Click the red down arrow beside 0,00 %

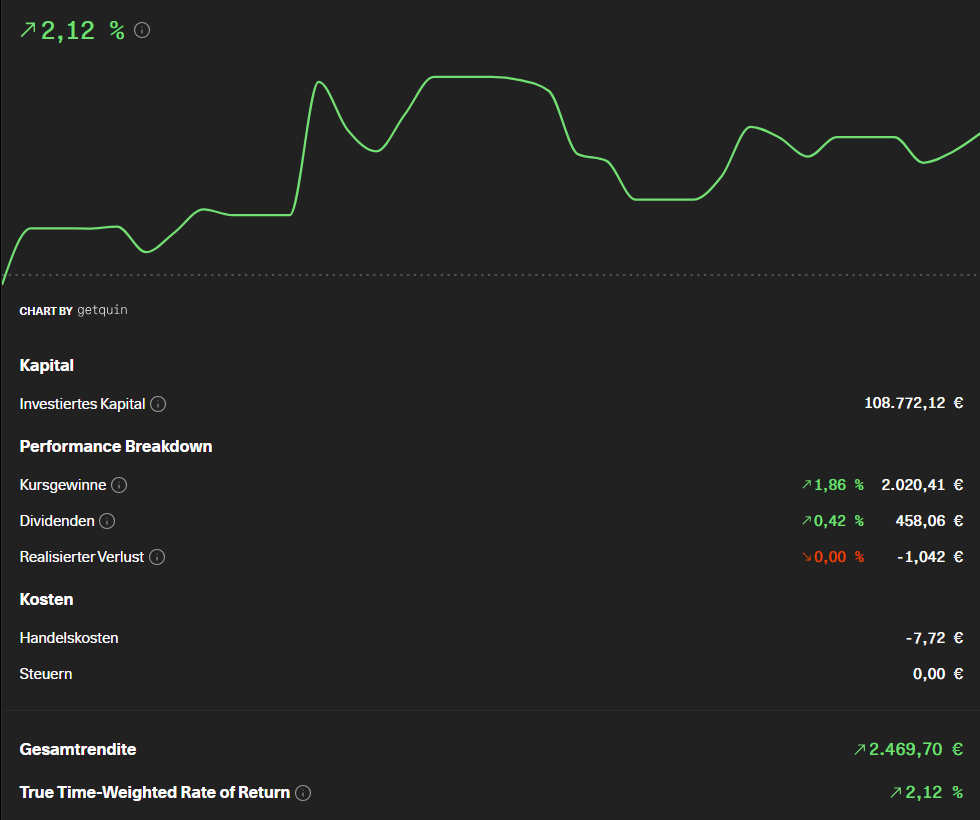pyautogui.click(x=806, y=557)
